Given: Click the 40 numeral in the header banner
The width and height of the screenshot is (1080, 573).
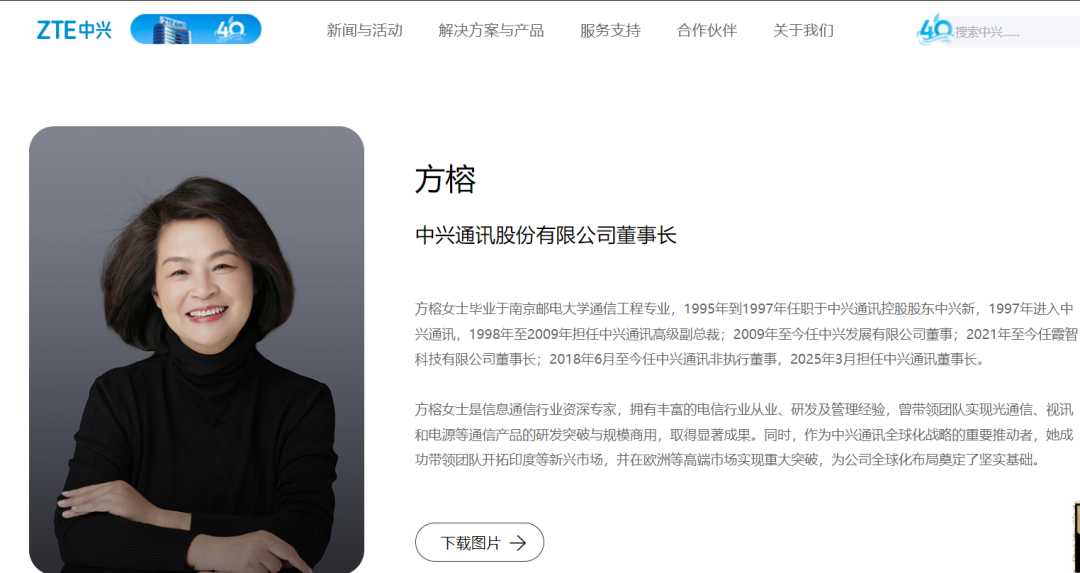Looking at the screenshot, I should [x=230, y=30].
